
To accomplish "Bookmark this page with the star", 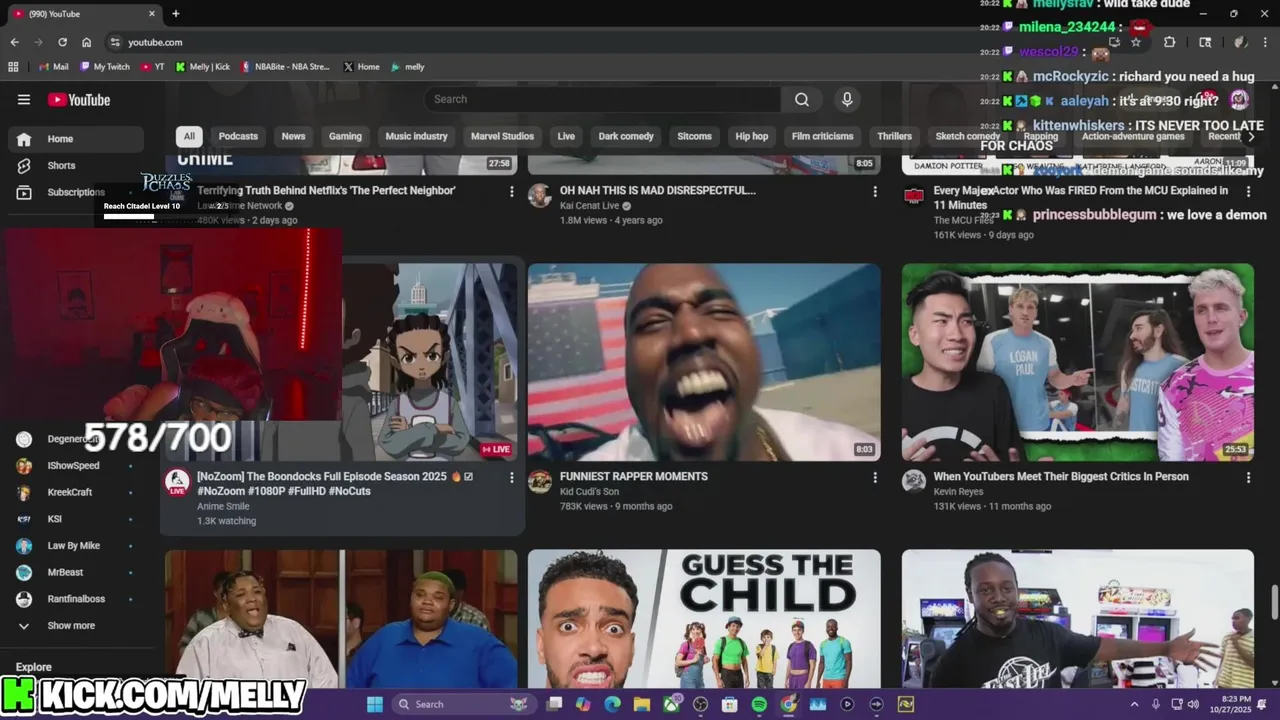I will [1136, 42].
